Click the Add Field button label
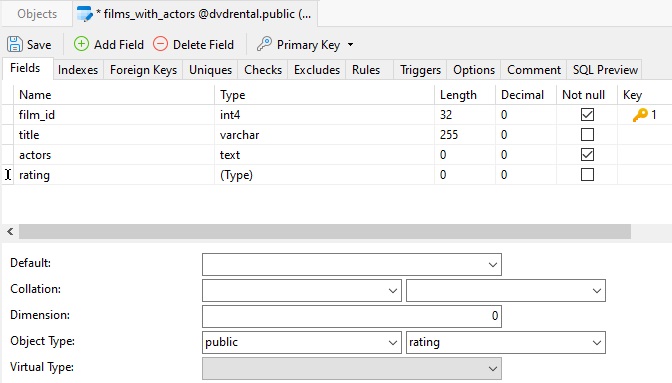The height and width of the screenshot is (383, 672). 119,45
